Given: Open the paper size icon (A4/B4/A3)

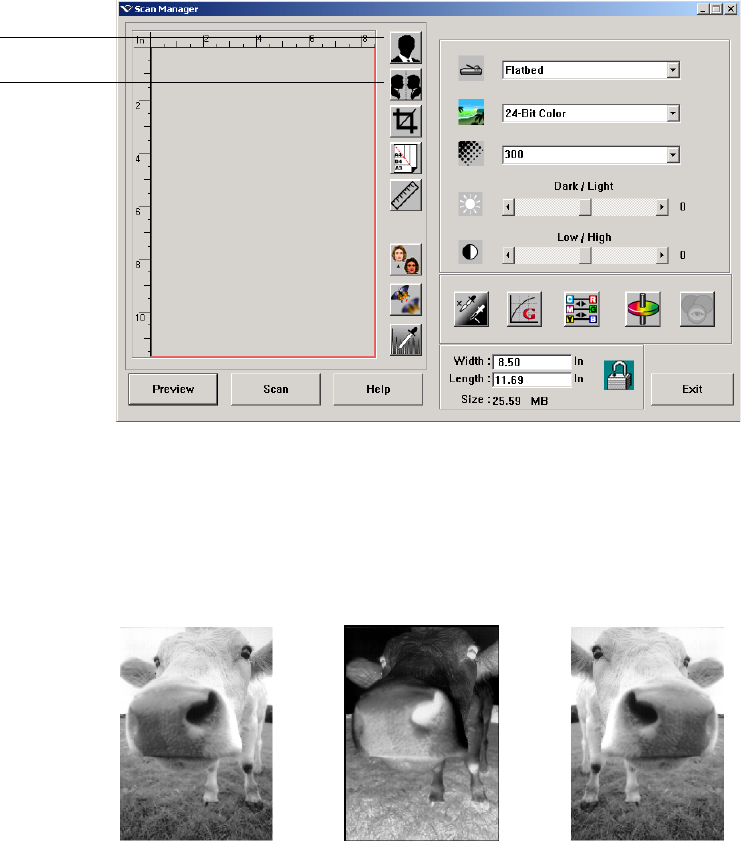Looking at the screenshot, I should tap(406, 158).
